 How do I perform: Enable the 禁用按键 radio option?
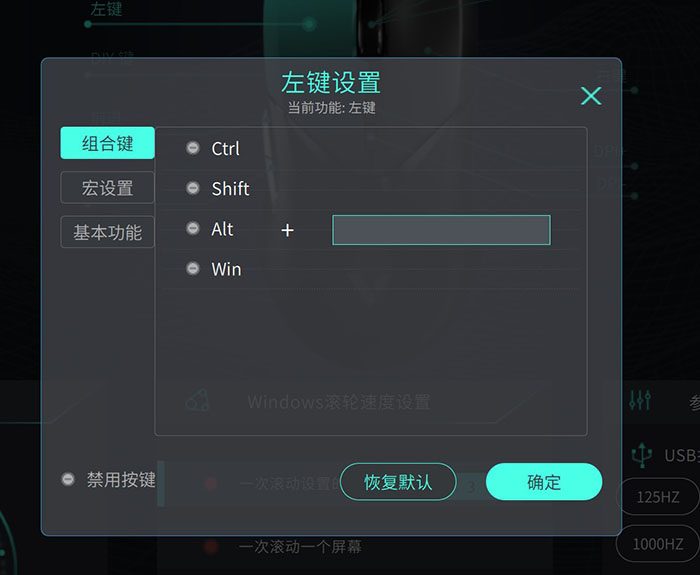[x=68, y=479]
